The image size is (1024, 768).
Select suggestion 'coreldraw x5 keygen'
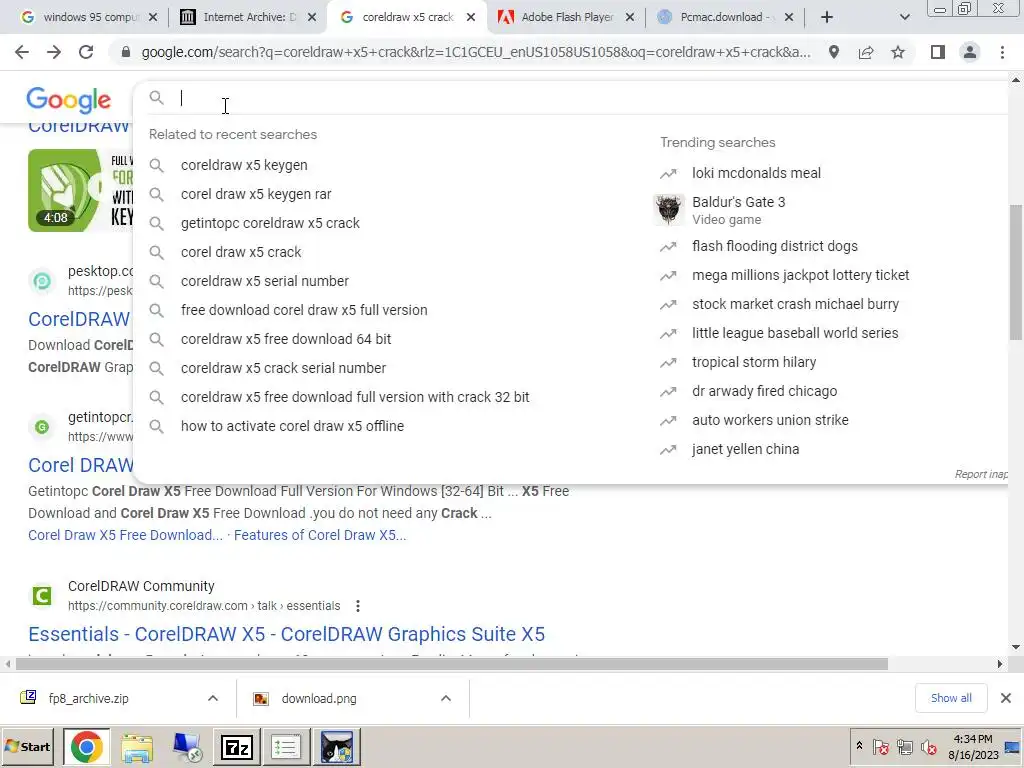(x=244, y=165)
